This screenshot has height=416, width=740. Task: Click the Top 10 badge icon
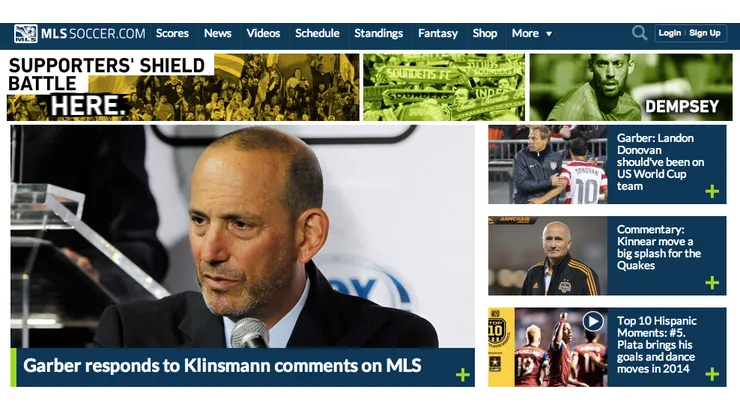point(496,331)
